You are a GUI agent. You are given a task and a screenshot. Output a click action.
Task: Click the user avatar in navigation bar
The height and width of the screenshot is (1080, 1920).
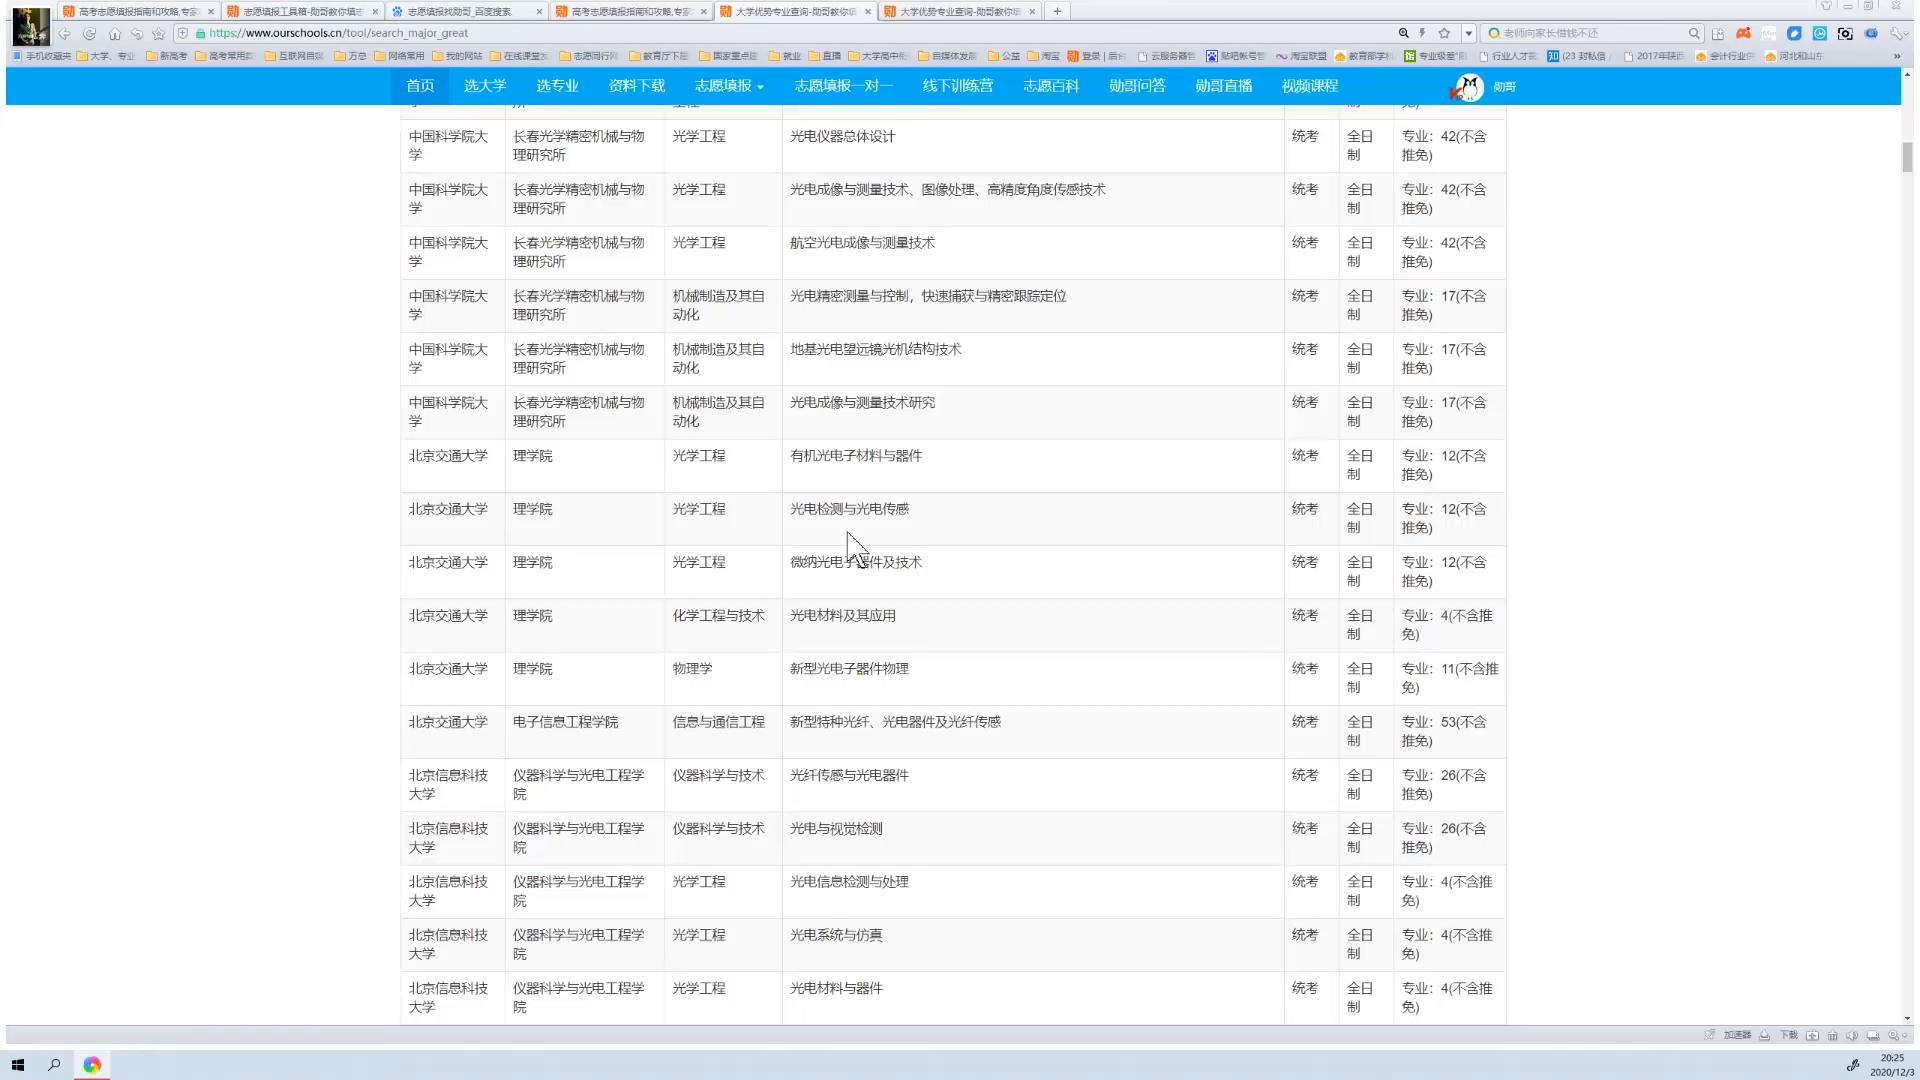pyautogui.click(x=1468, y=87)
